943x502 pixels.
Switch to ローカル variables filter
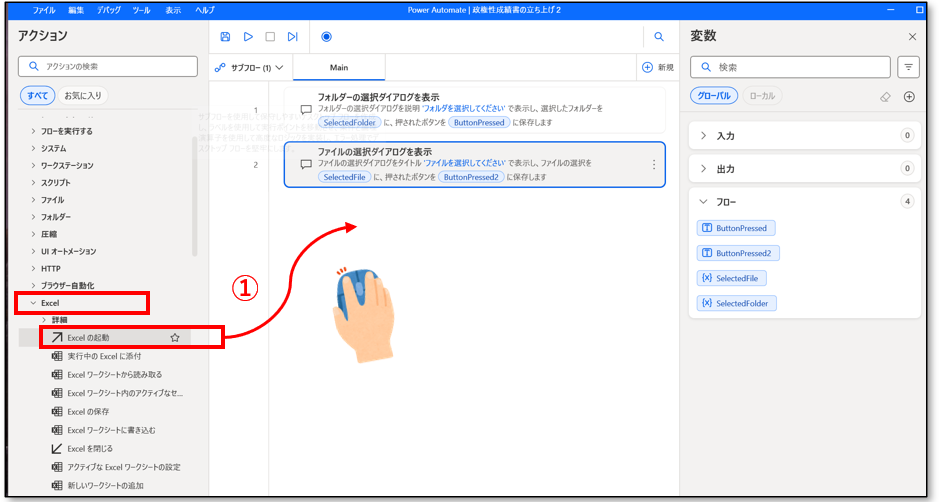point(763,96)
